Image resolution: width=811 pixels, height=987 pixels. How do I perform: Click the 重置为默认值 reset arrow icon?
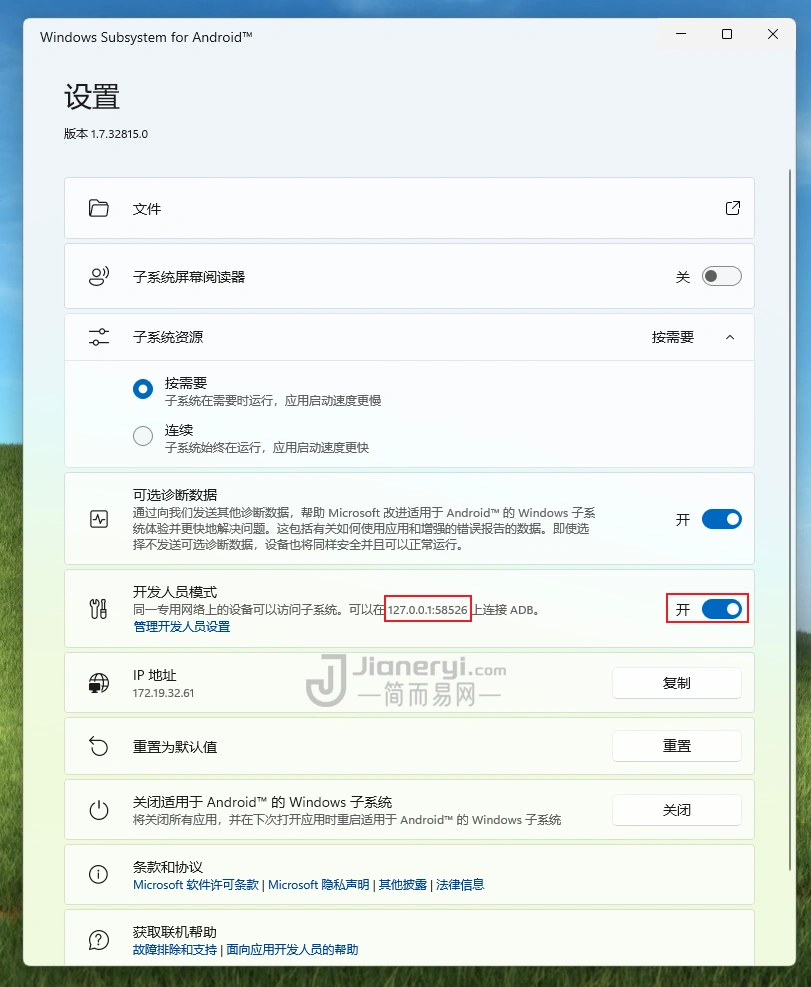click(99, 747)
